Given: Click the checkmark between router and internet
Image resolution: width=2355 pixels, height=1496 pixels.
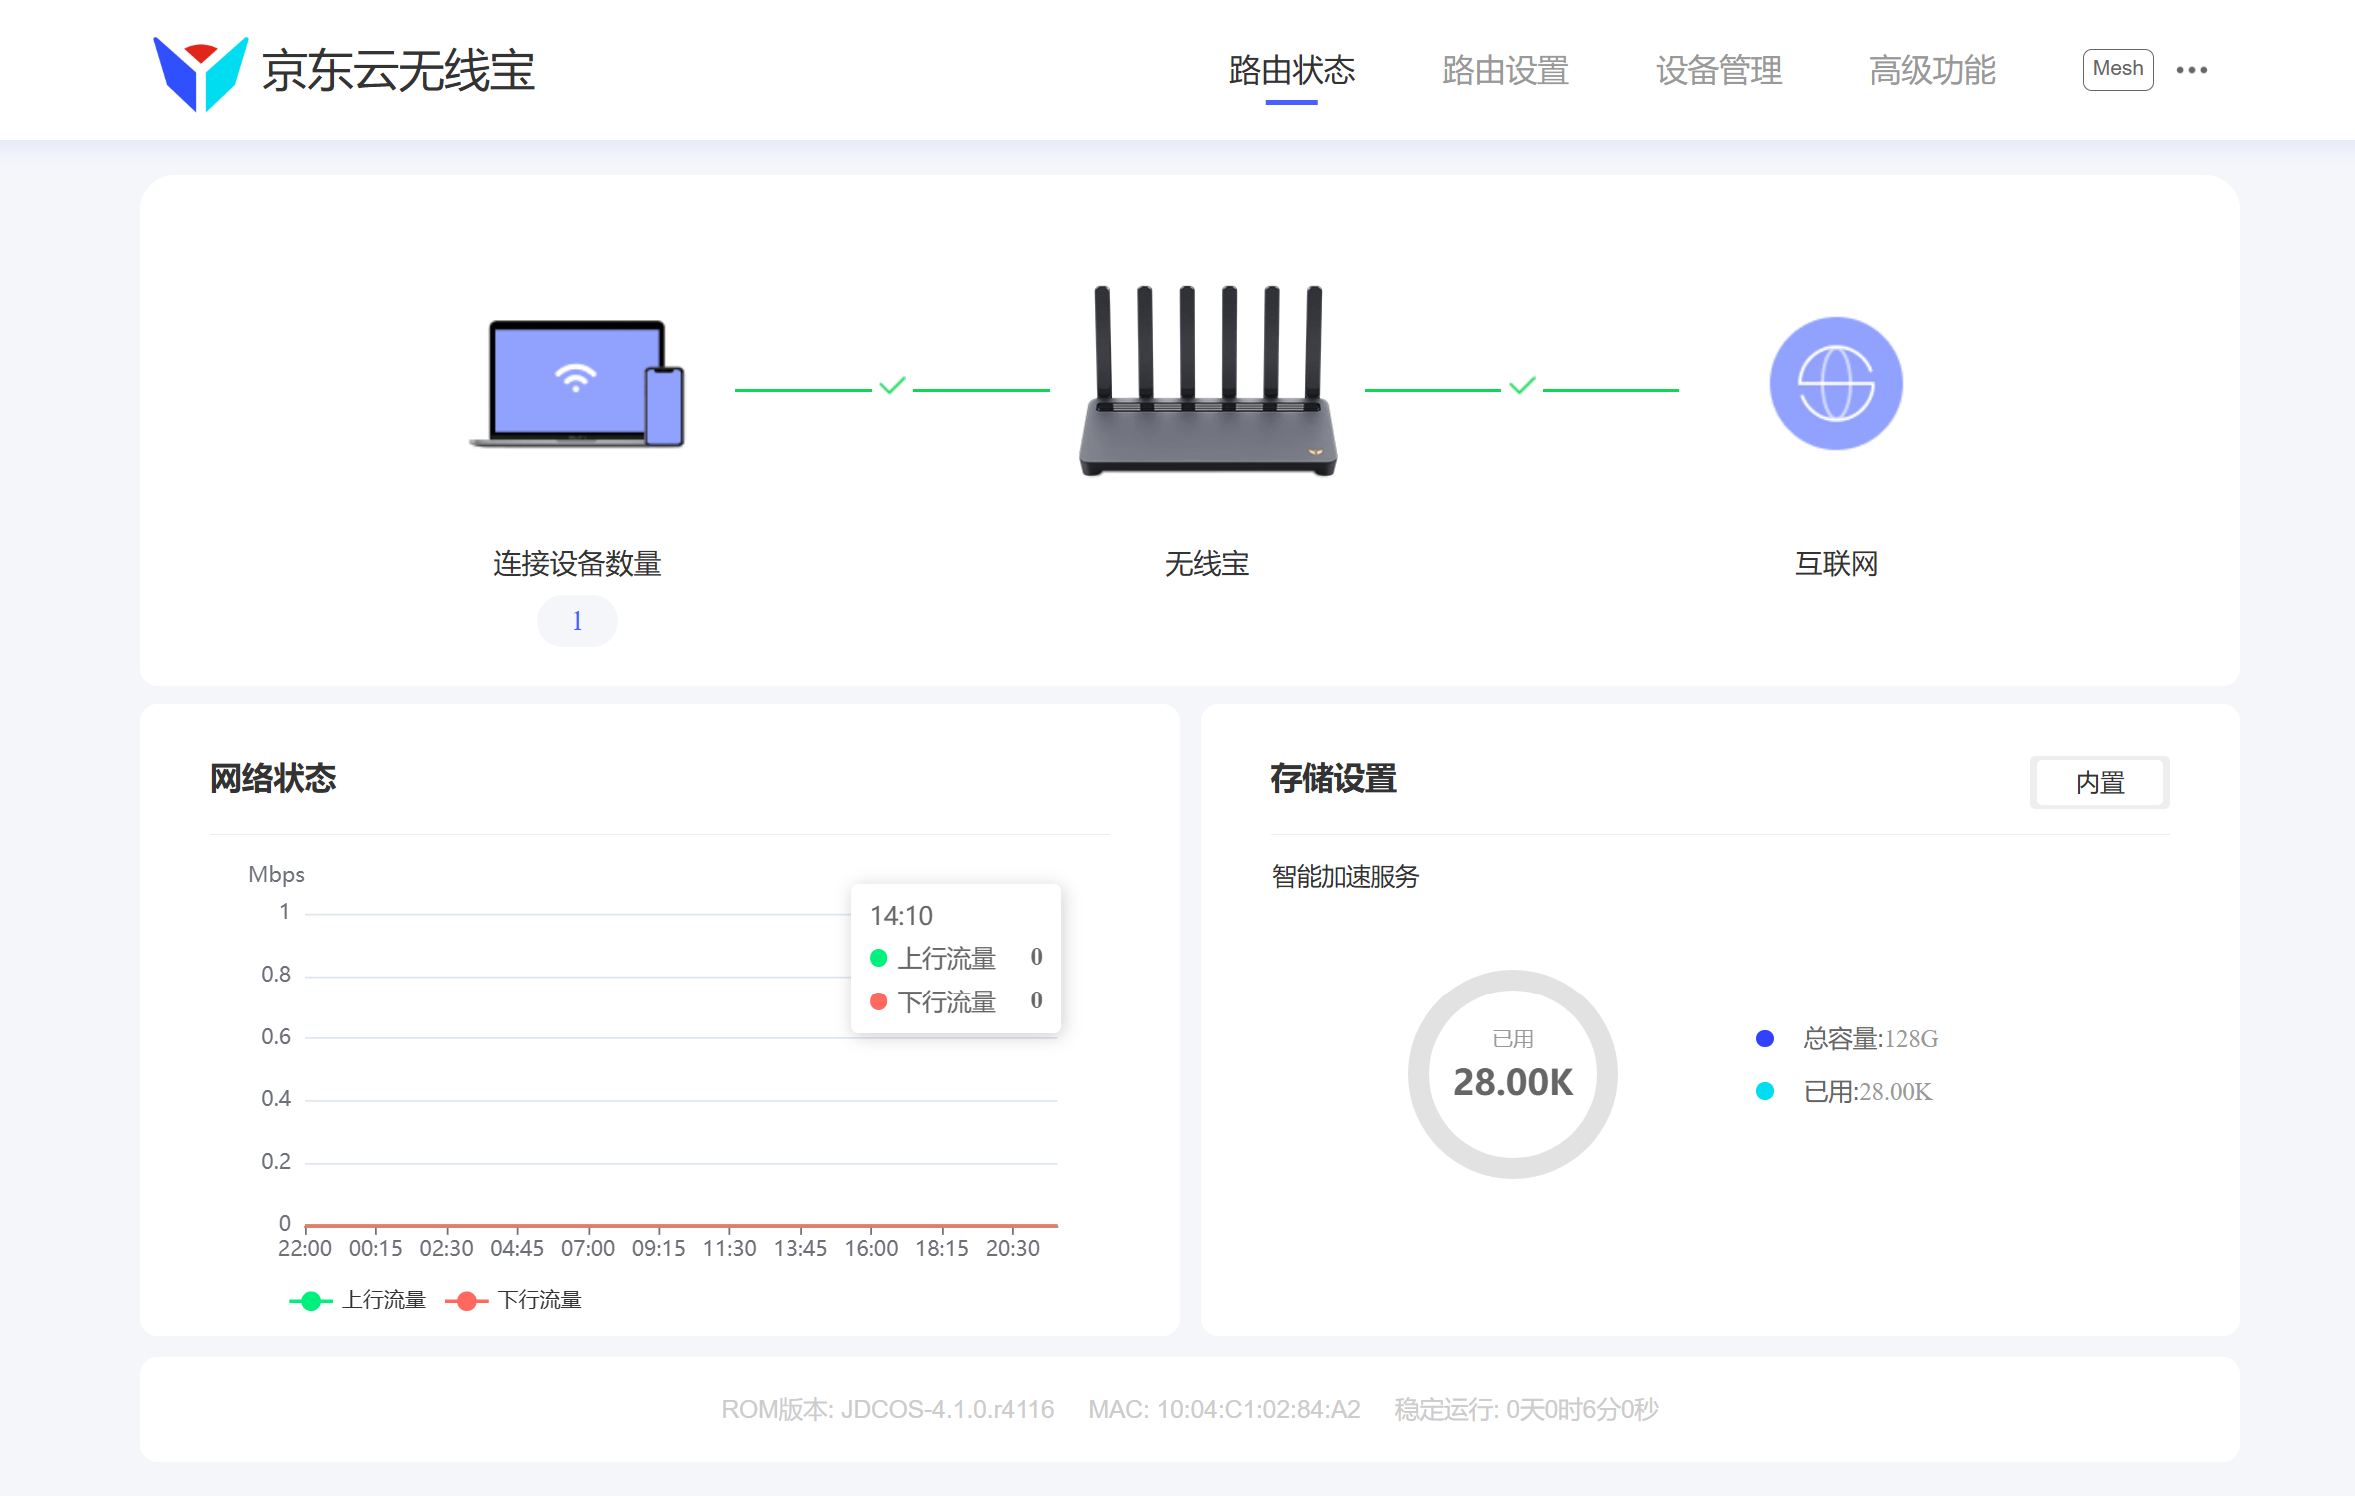Looking at the screenshot, I should pyautogui.click(x=1522, y=386).
